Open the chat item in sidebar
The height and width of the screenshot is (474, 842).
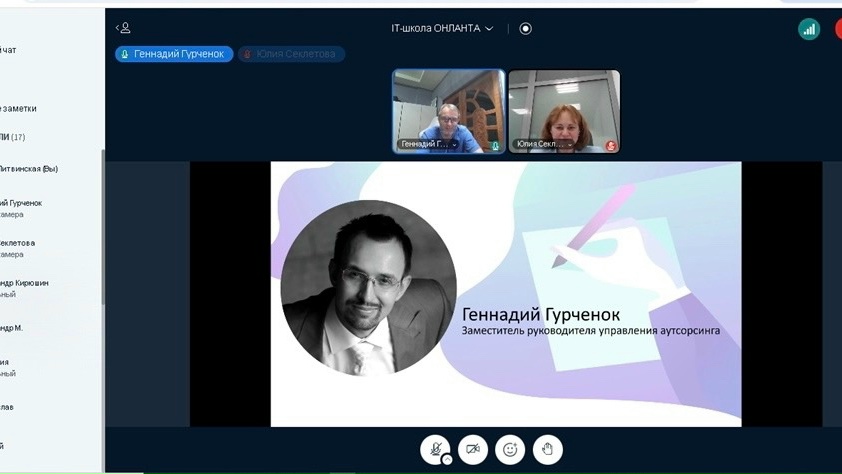(x=10, y=50)
